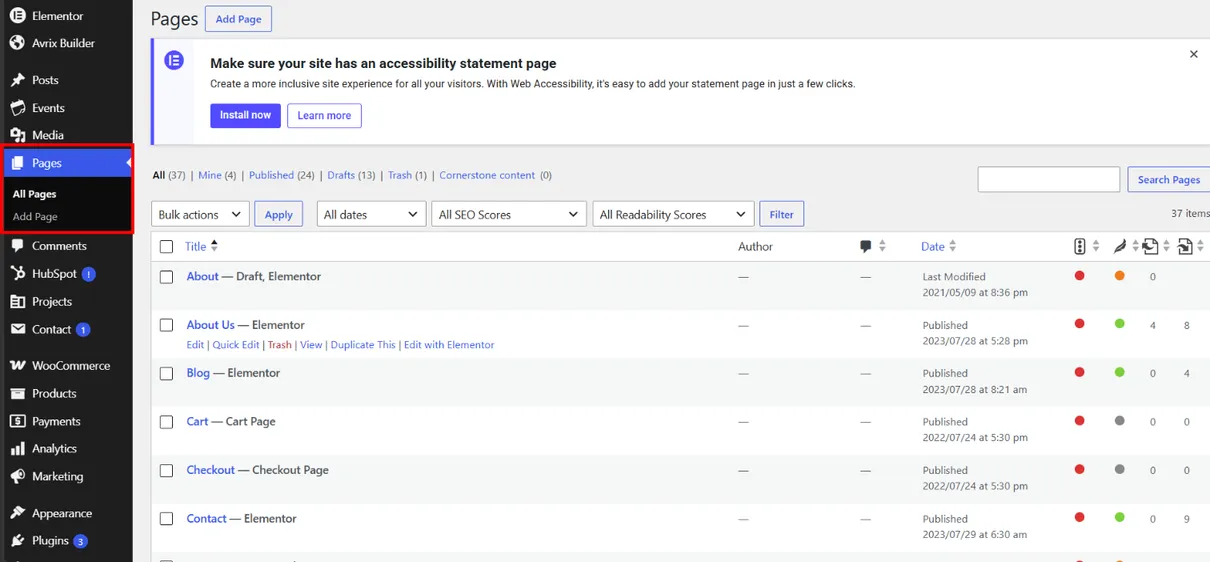Click the HubSpot sprocket icon
The width and height of the screenshot is (1210, 562).
(17, 273)
